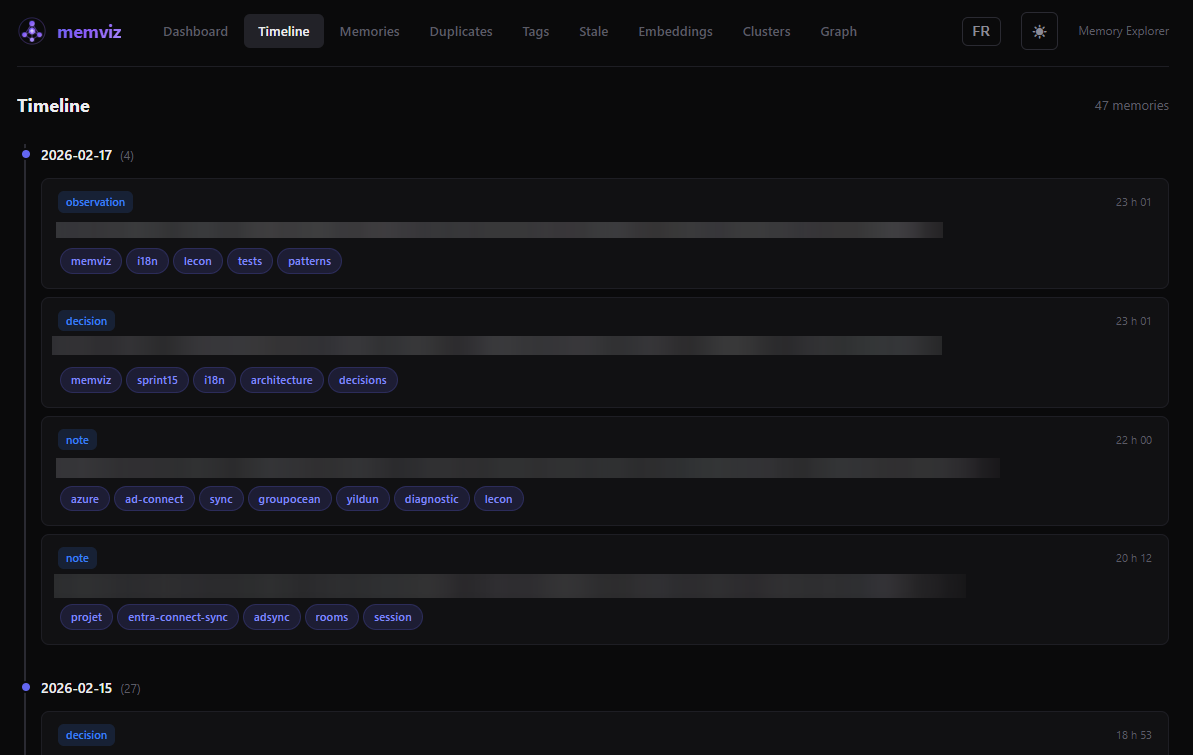Image resolution: width=1193 pixels, height=755 pixels.
Task: Click the memviz logo icon
Action: pos(32,31)
